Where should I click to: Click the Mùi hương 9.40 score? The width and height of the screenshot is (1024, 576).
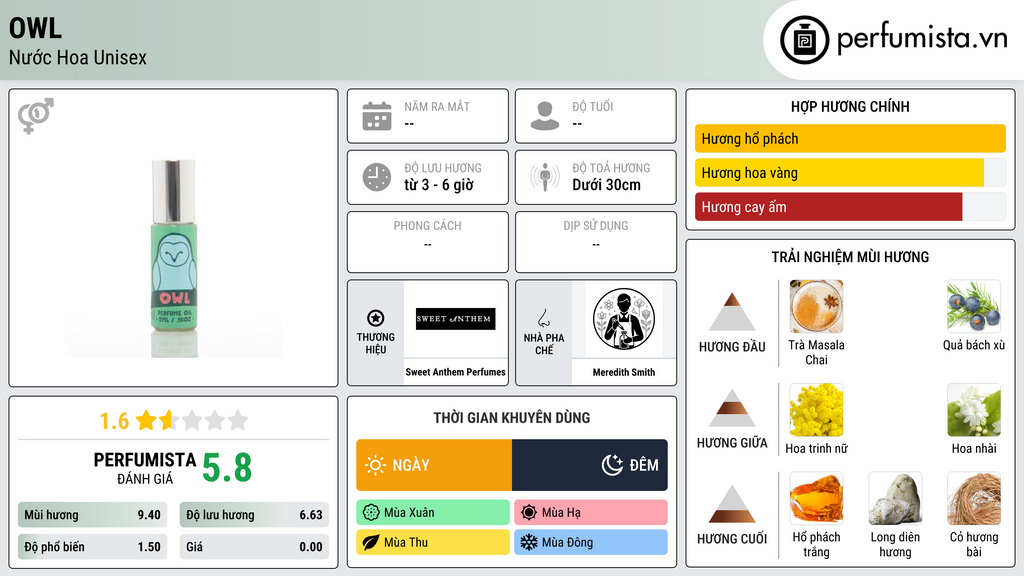click(92, 515)
